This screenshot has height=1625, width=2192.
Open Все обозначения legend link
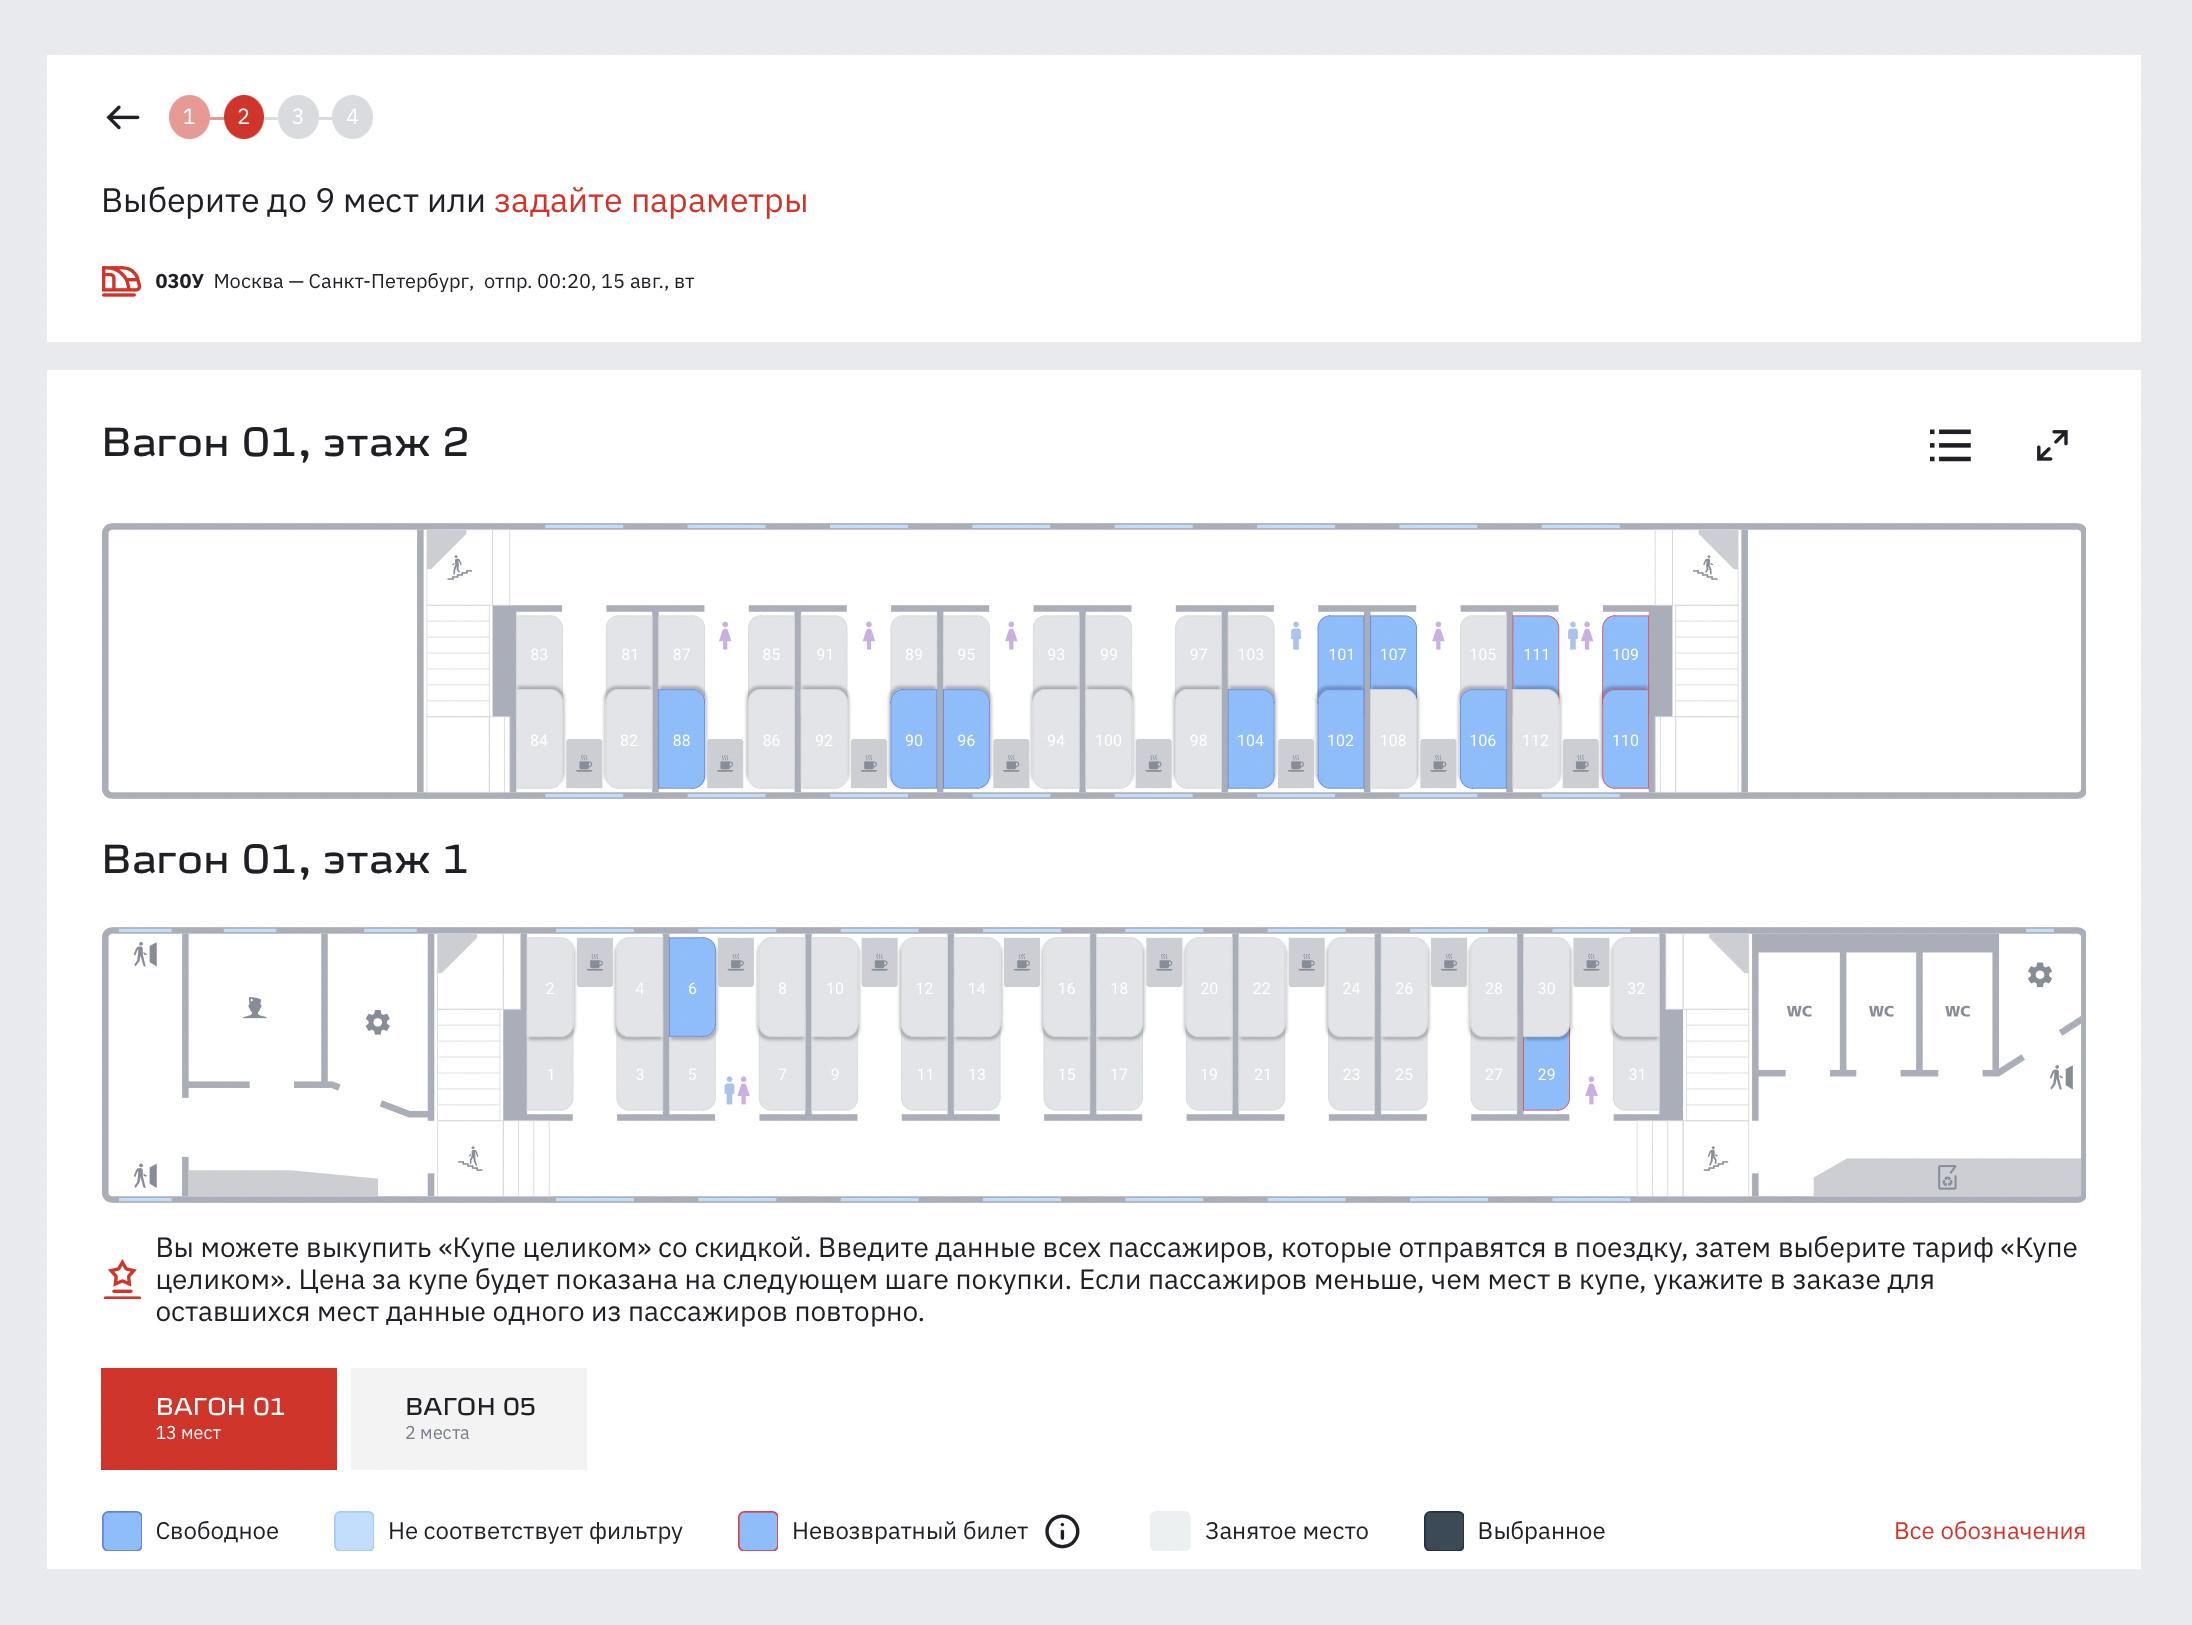[x=1989, y=1531]
